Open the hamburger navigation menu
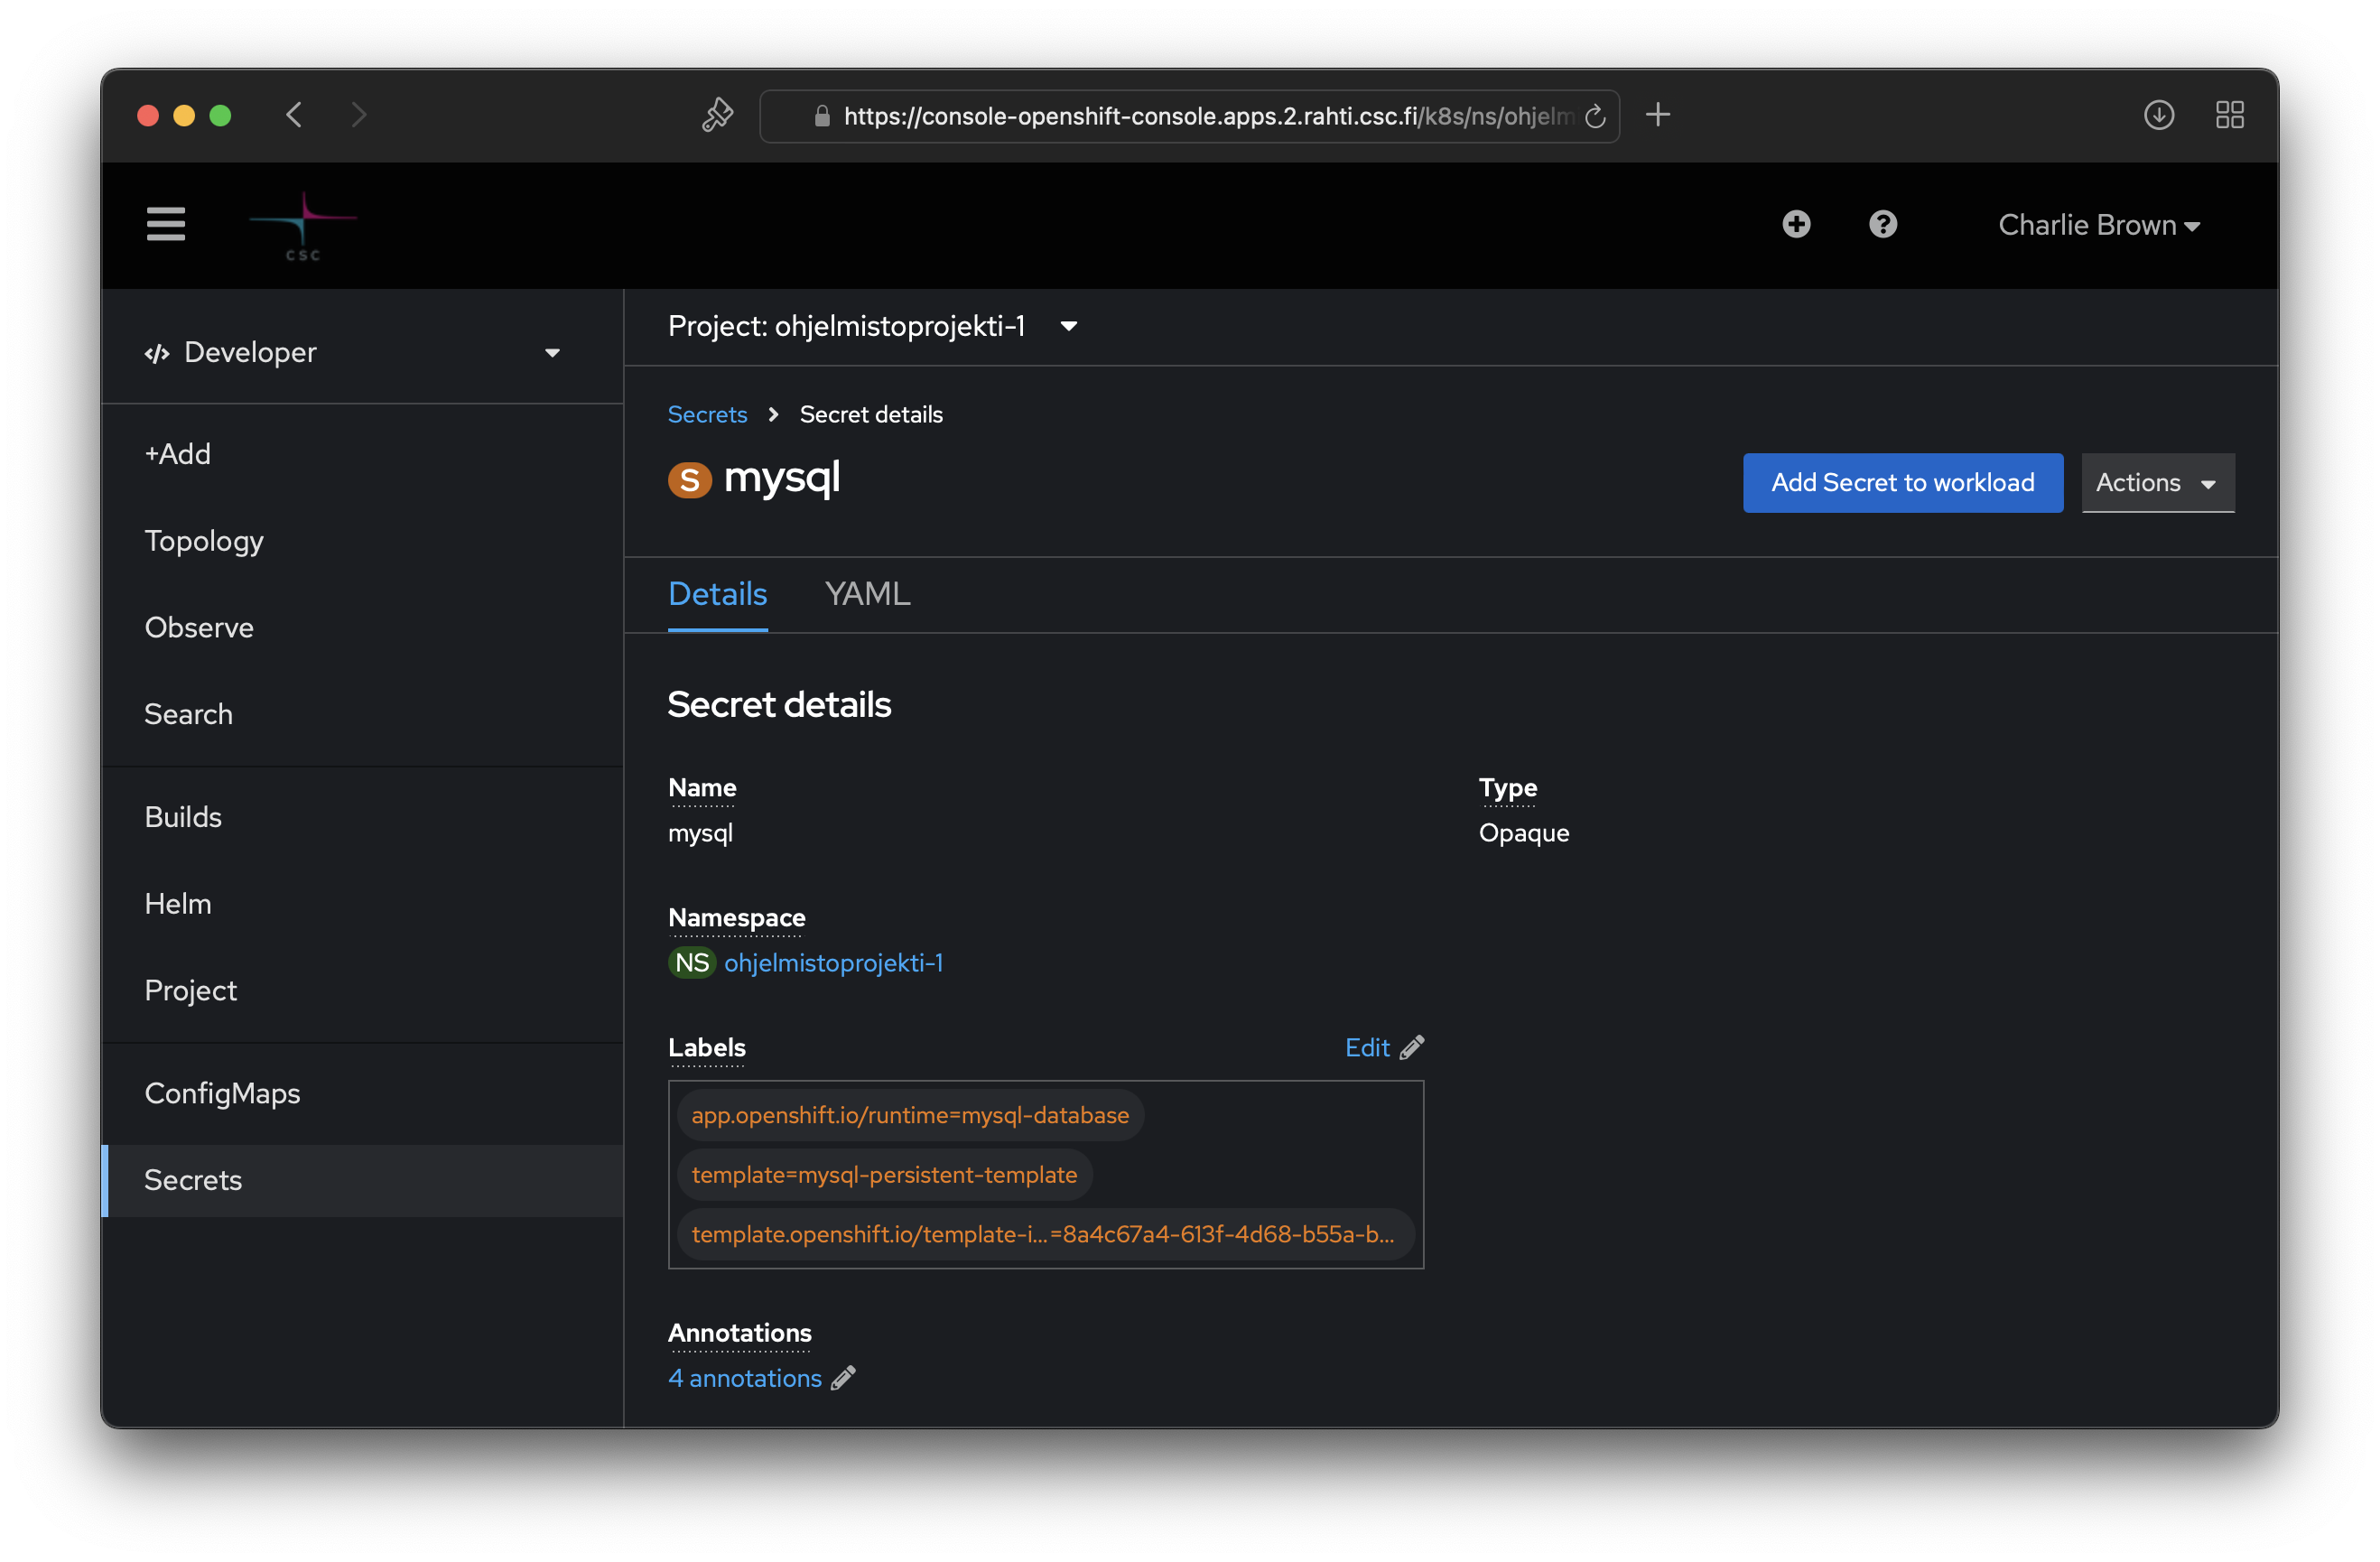 (166, 224)
